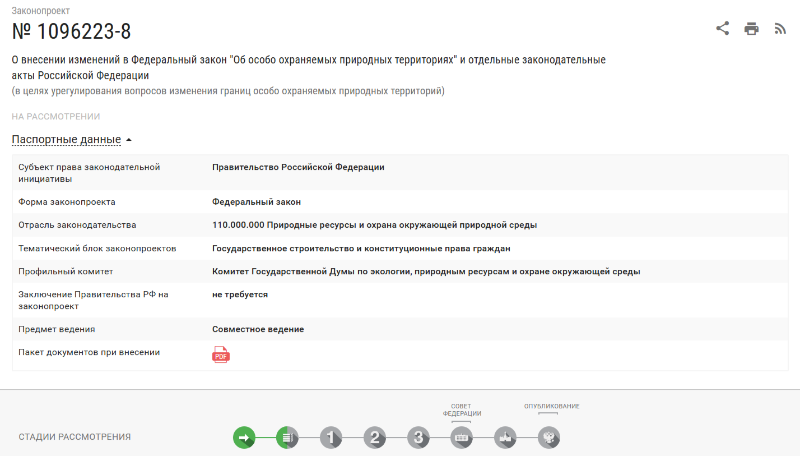This screenshot has height=456, width=800.
Task: Click Правительство Российской Федерации value
Action: (x=298, y=167)
